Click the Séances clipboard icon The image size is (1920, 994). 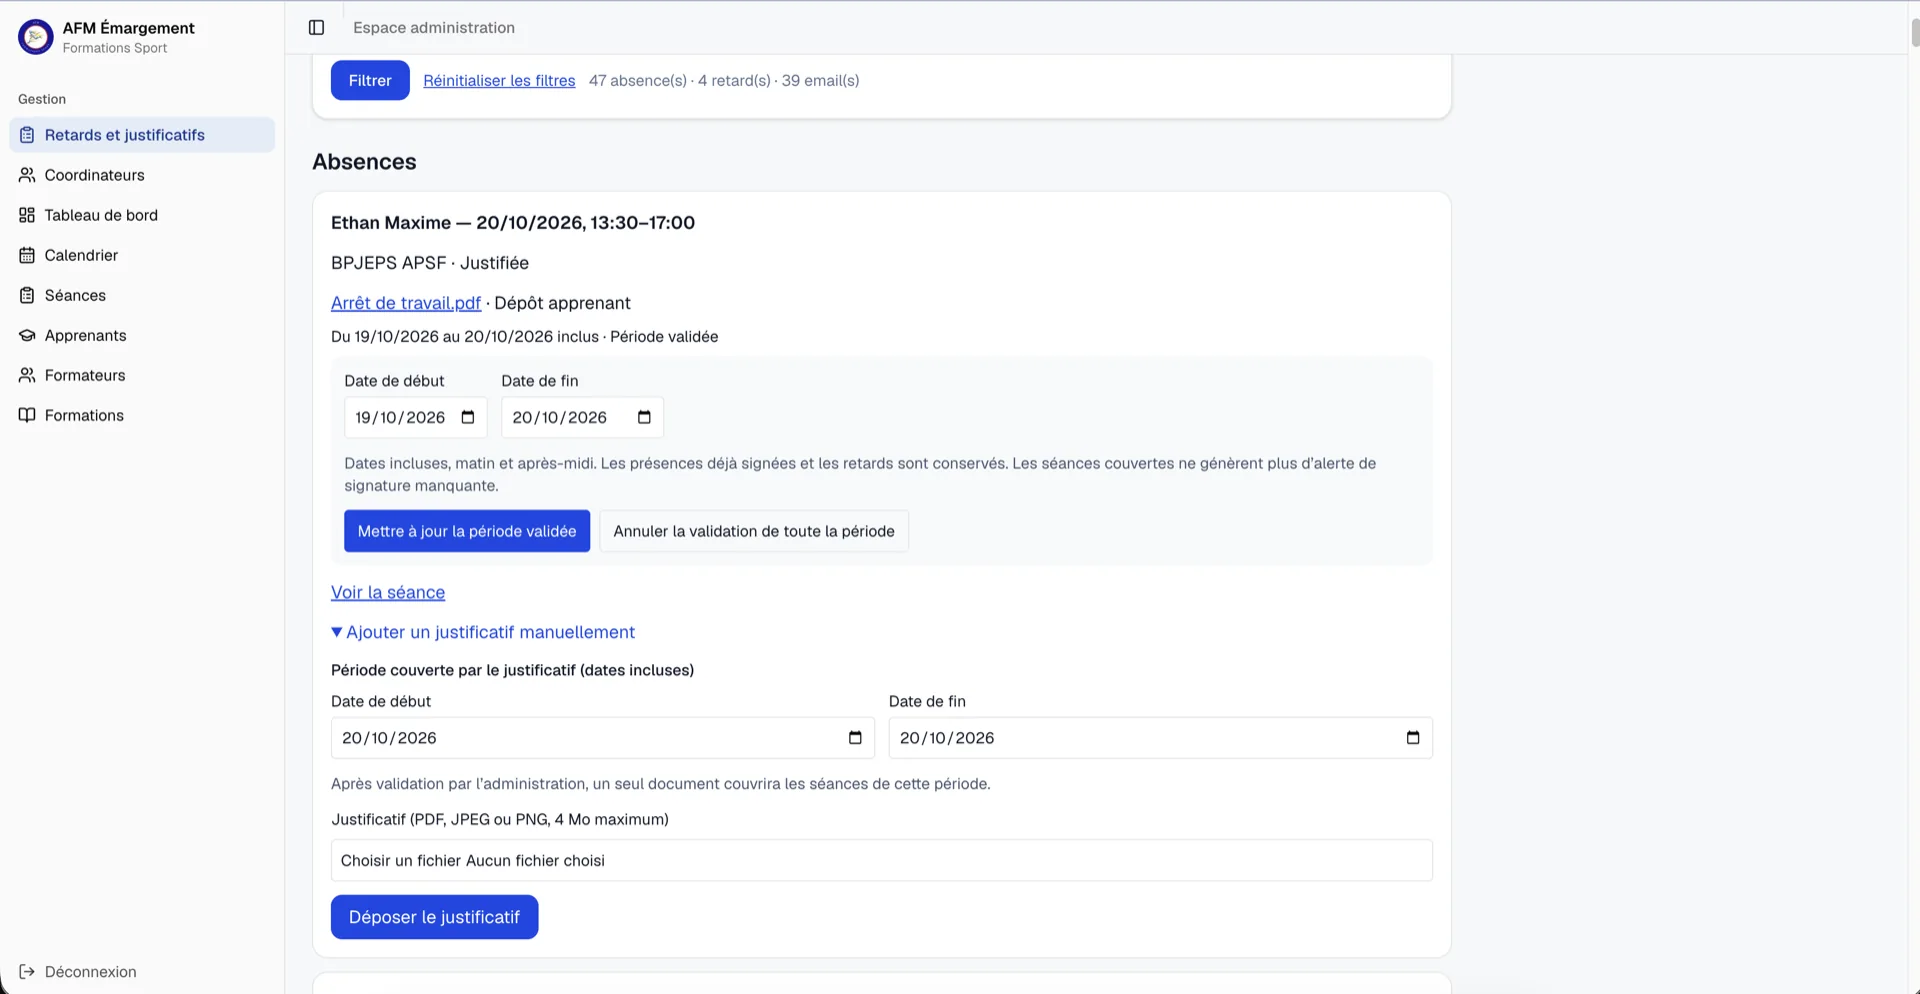(x=27, y=295)
